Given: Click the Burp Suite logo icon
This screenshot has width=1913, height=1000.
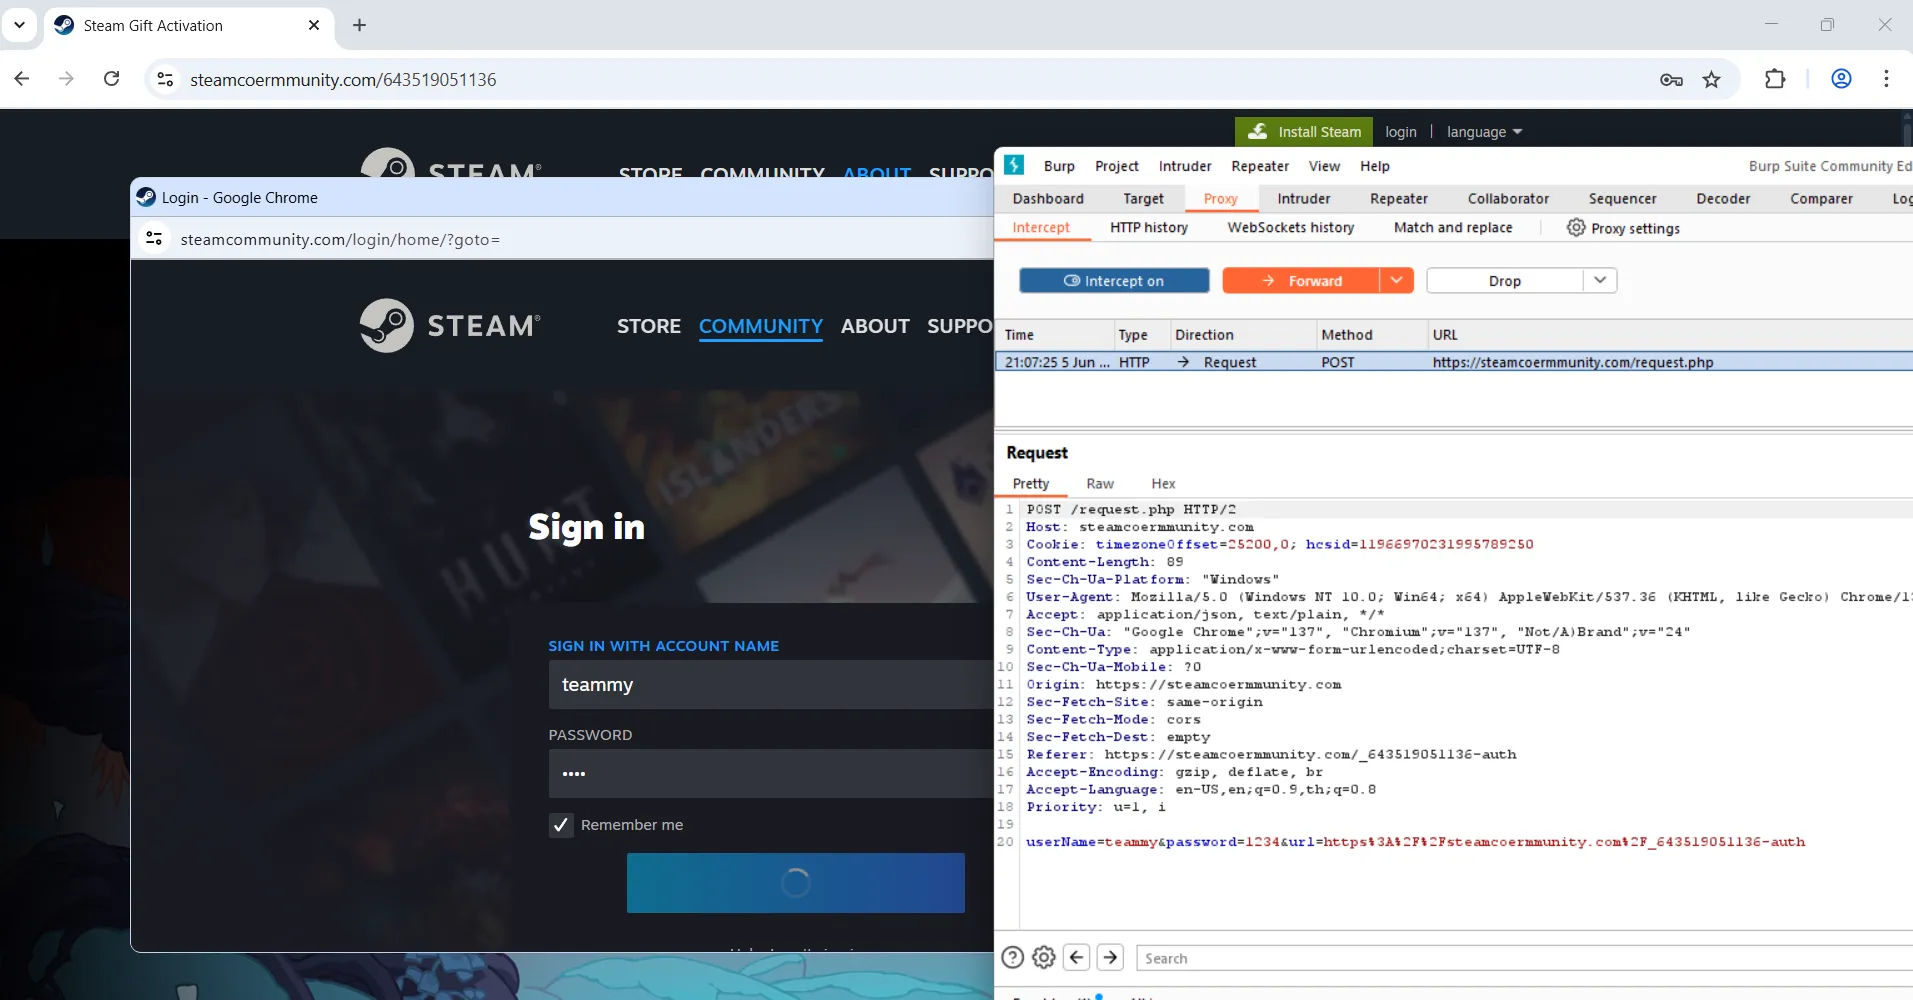Looking at the screenshot, I should [x=1014, y=165].
